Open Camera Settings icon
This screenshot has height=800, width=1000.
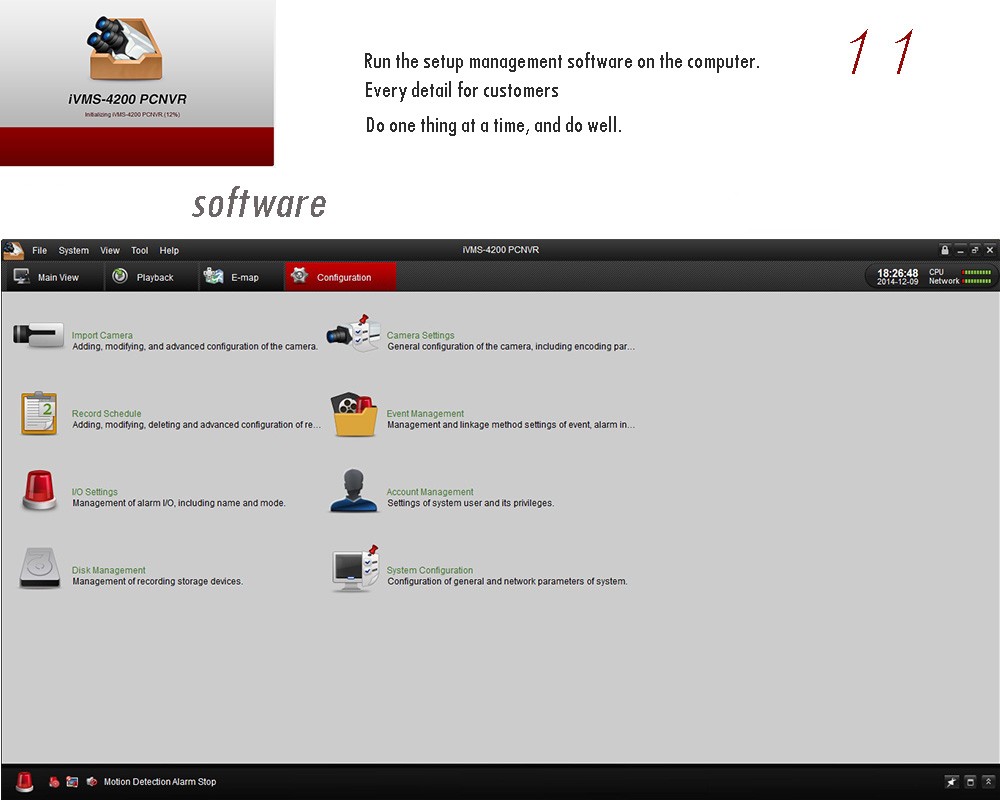pos(354,335)
